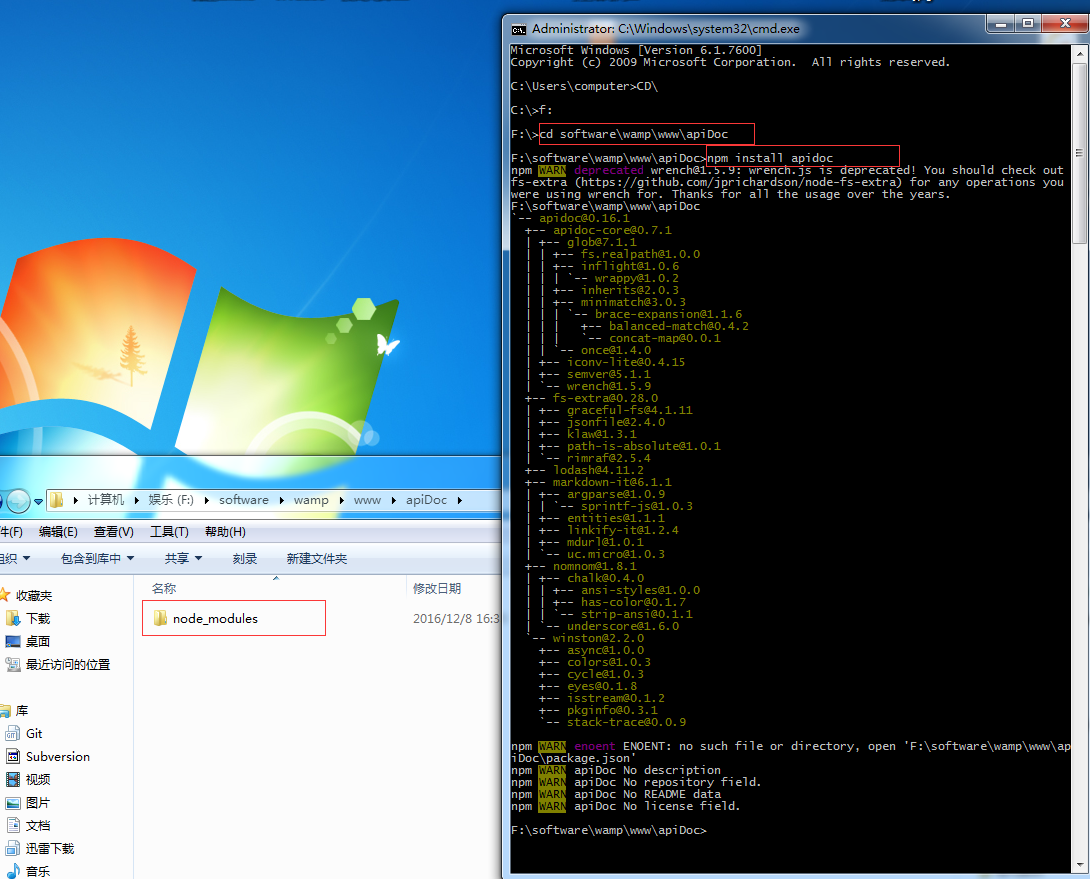Click www breadcrumb segment
The width and height of the screenshot is (1090, 879).
click(x=368, y=500)
